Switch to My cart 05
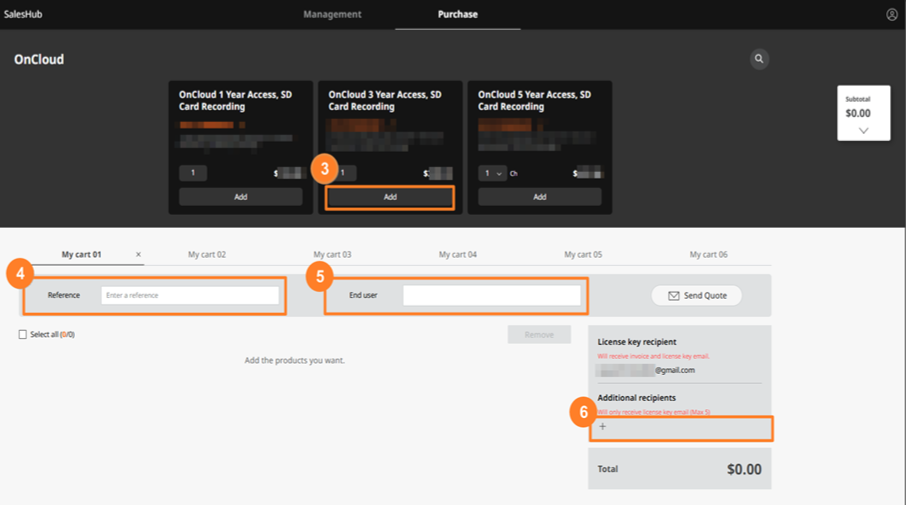Image resolution: width=906 pixels, height=505 pixels. [583, 254]
